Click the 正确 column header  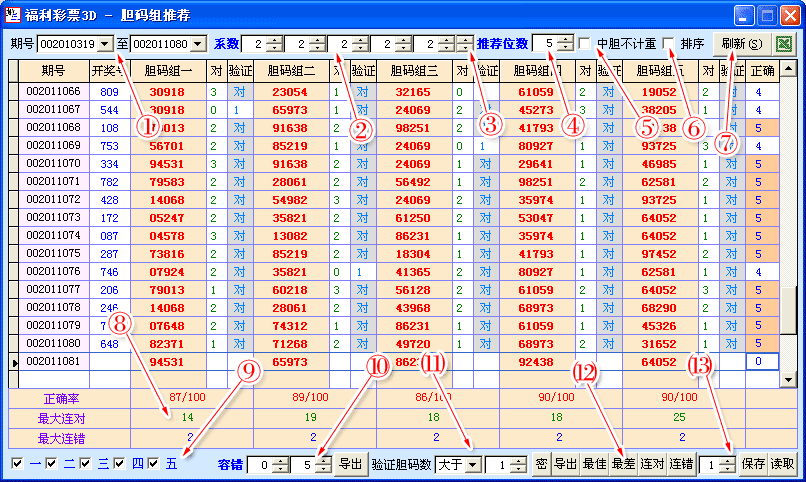click(762, 70)
